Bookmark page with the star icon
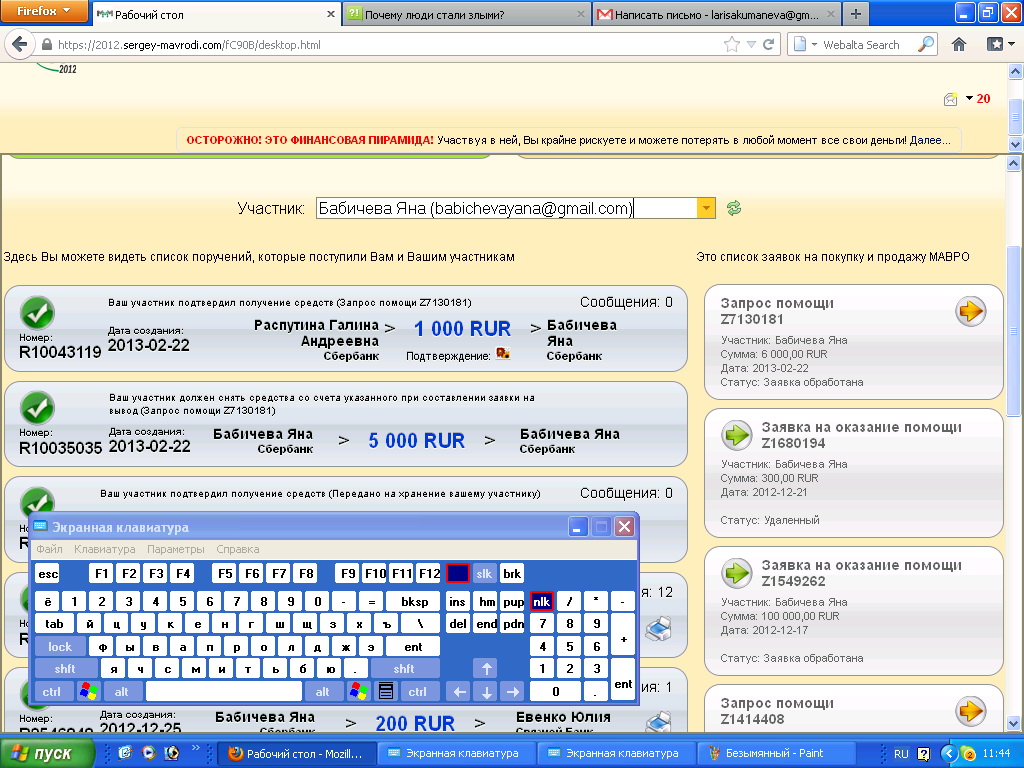The height and width of the screenshot is (768, 1024). [732, 44]
